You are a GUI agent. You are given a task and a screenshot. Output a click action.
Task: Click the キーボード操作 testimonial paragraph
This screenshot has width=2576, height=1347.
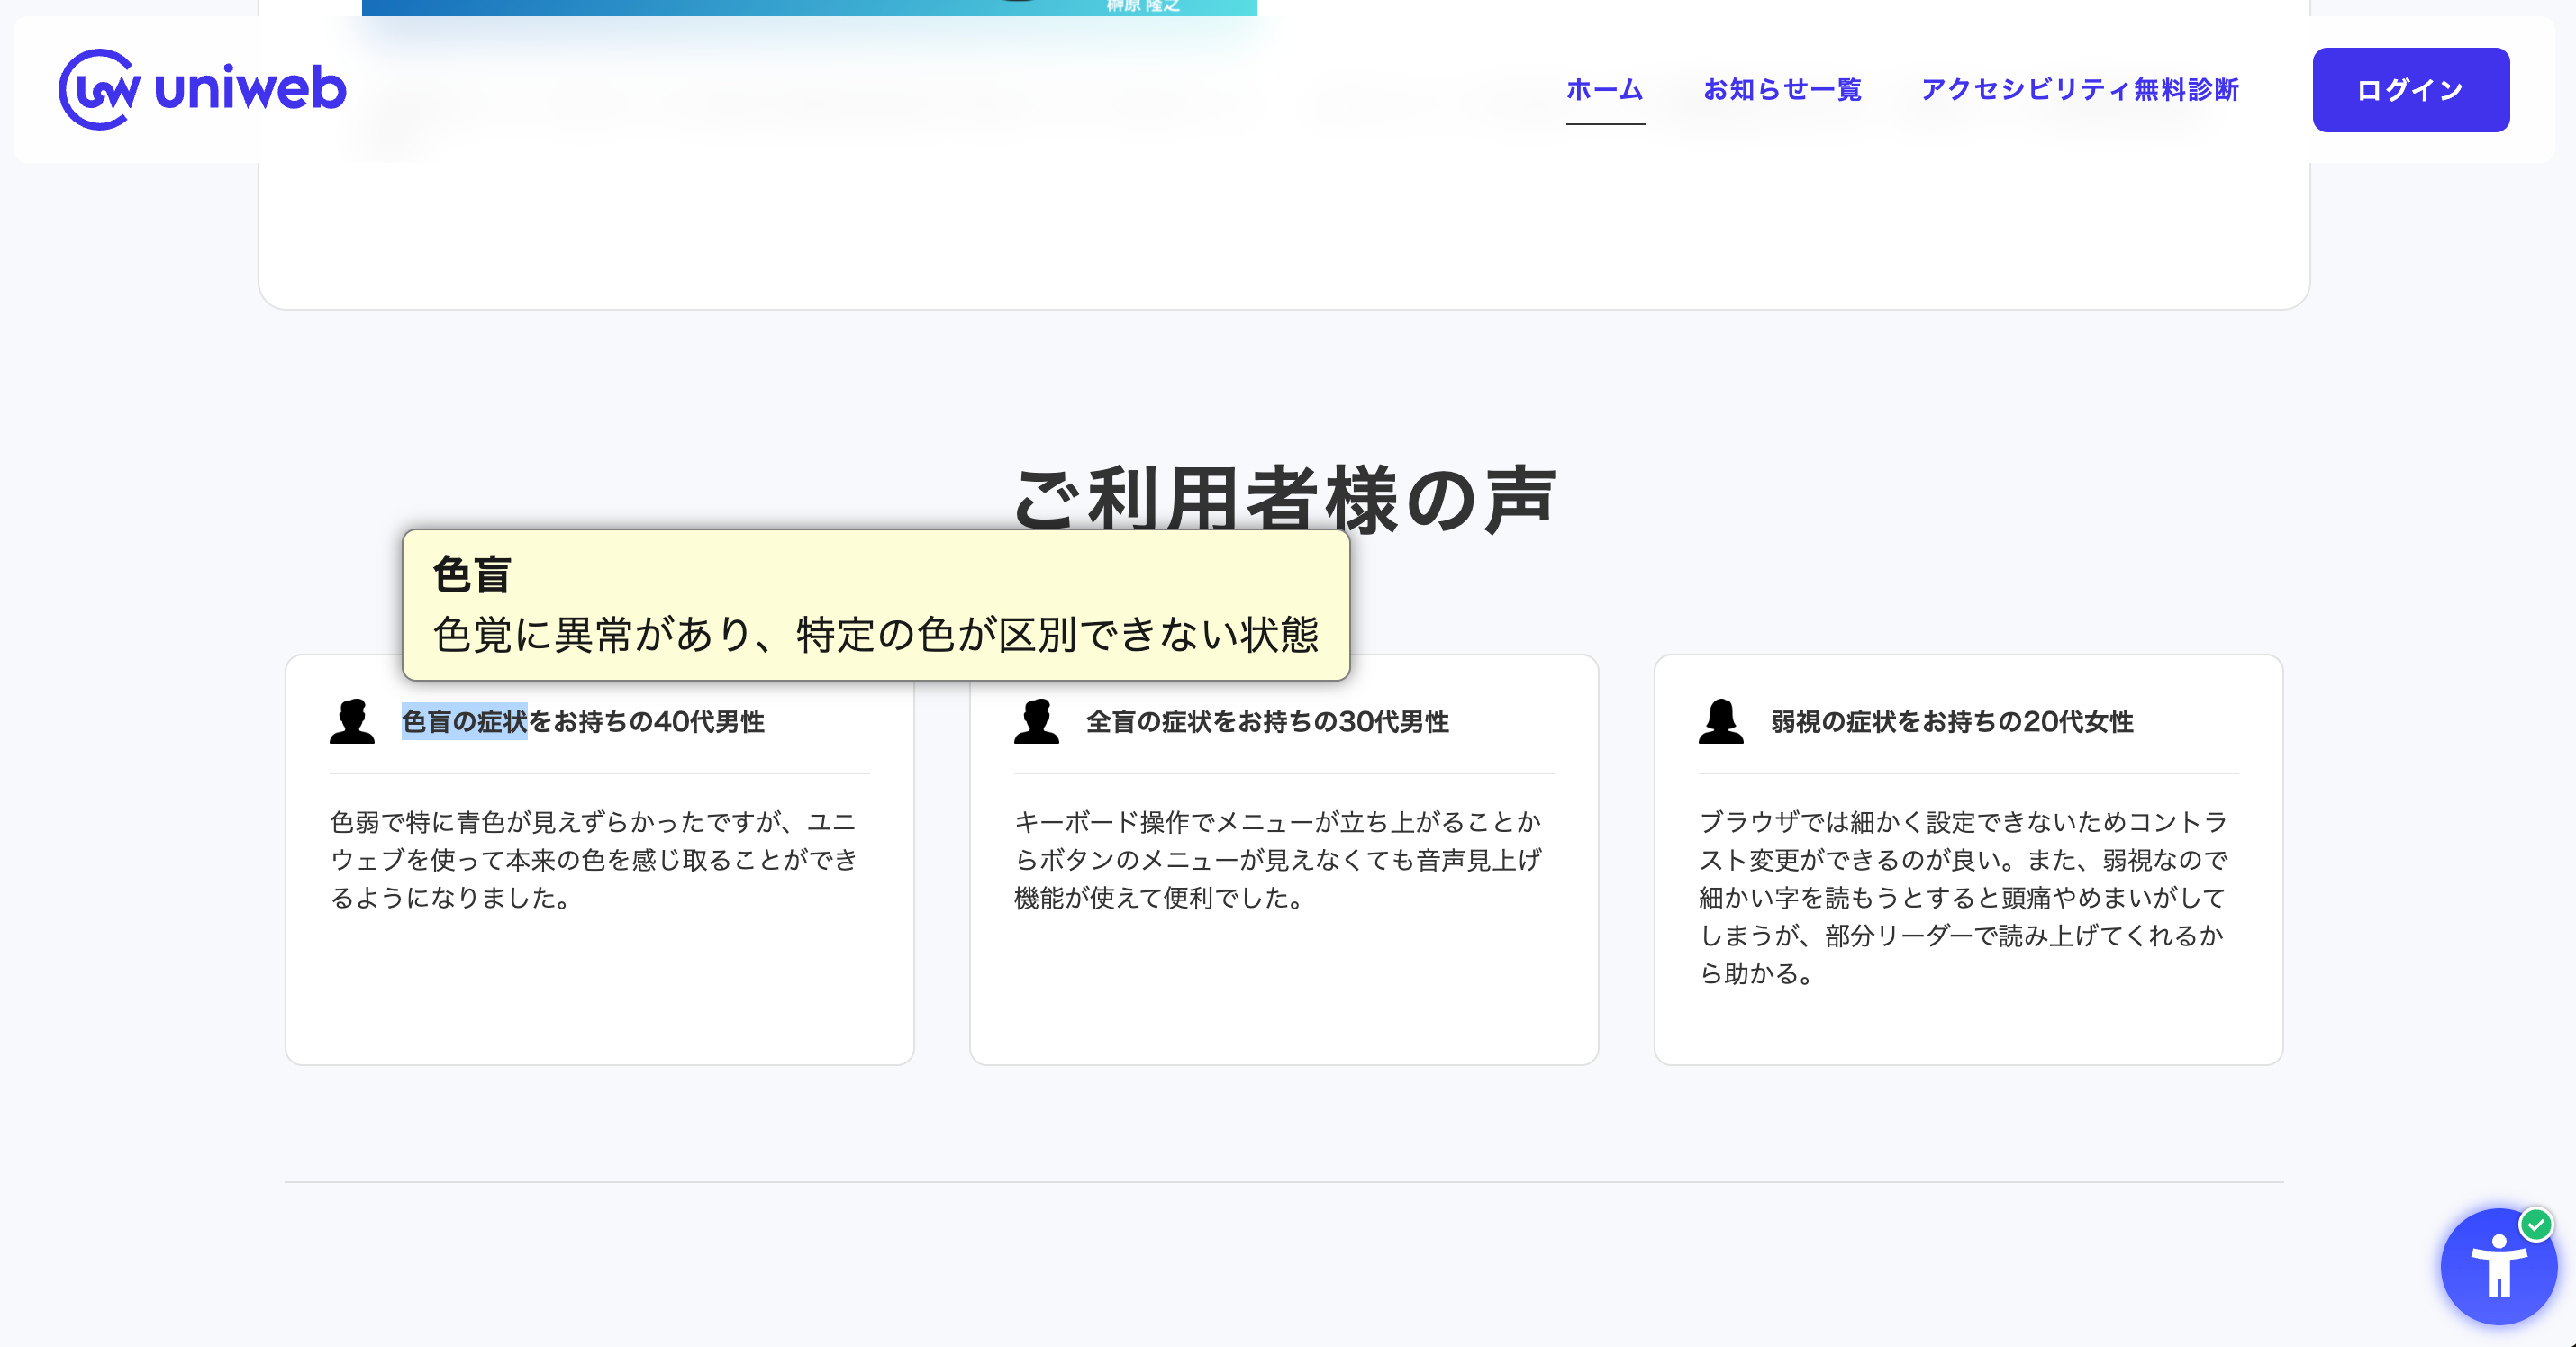click(1278, 859)
